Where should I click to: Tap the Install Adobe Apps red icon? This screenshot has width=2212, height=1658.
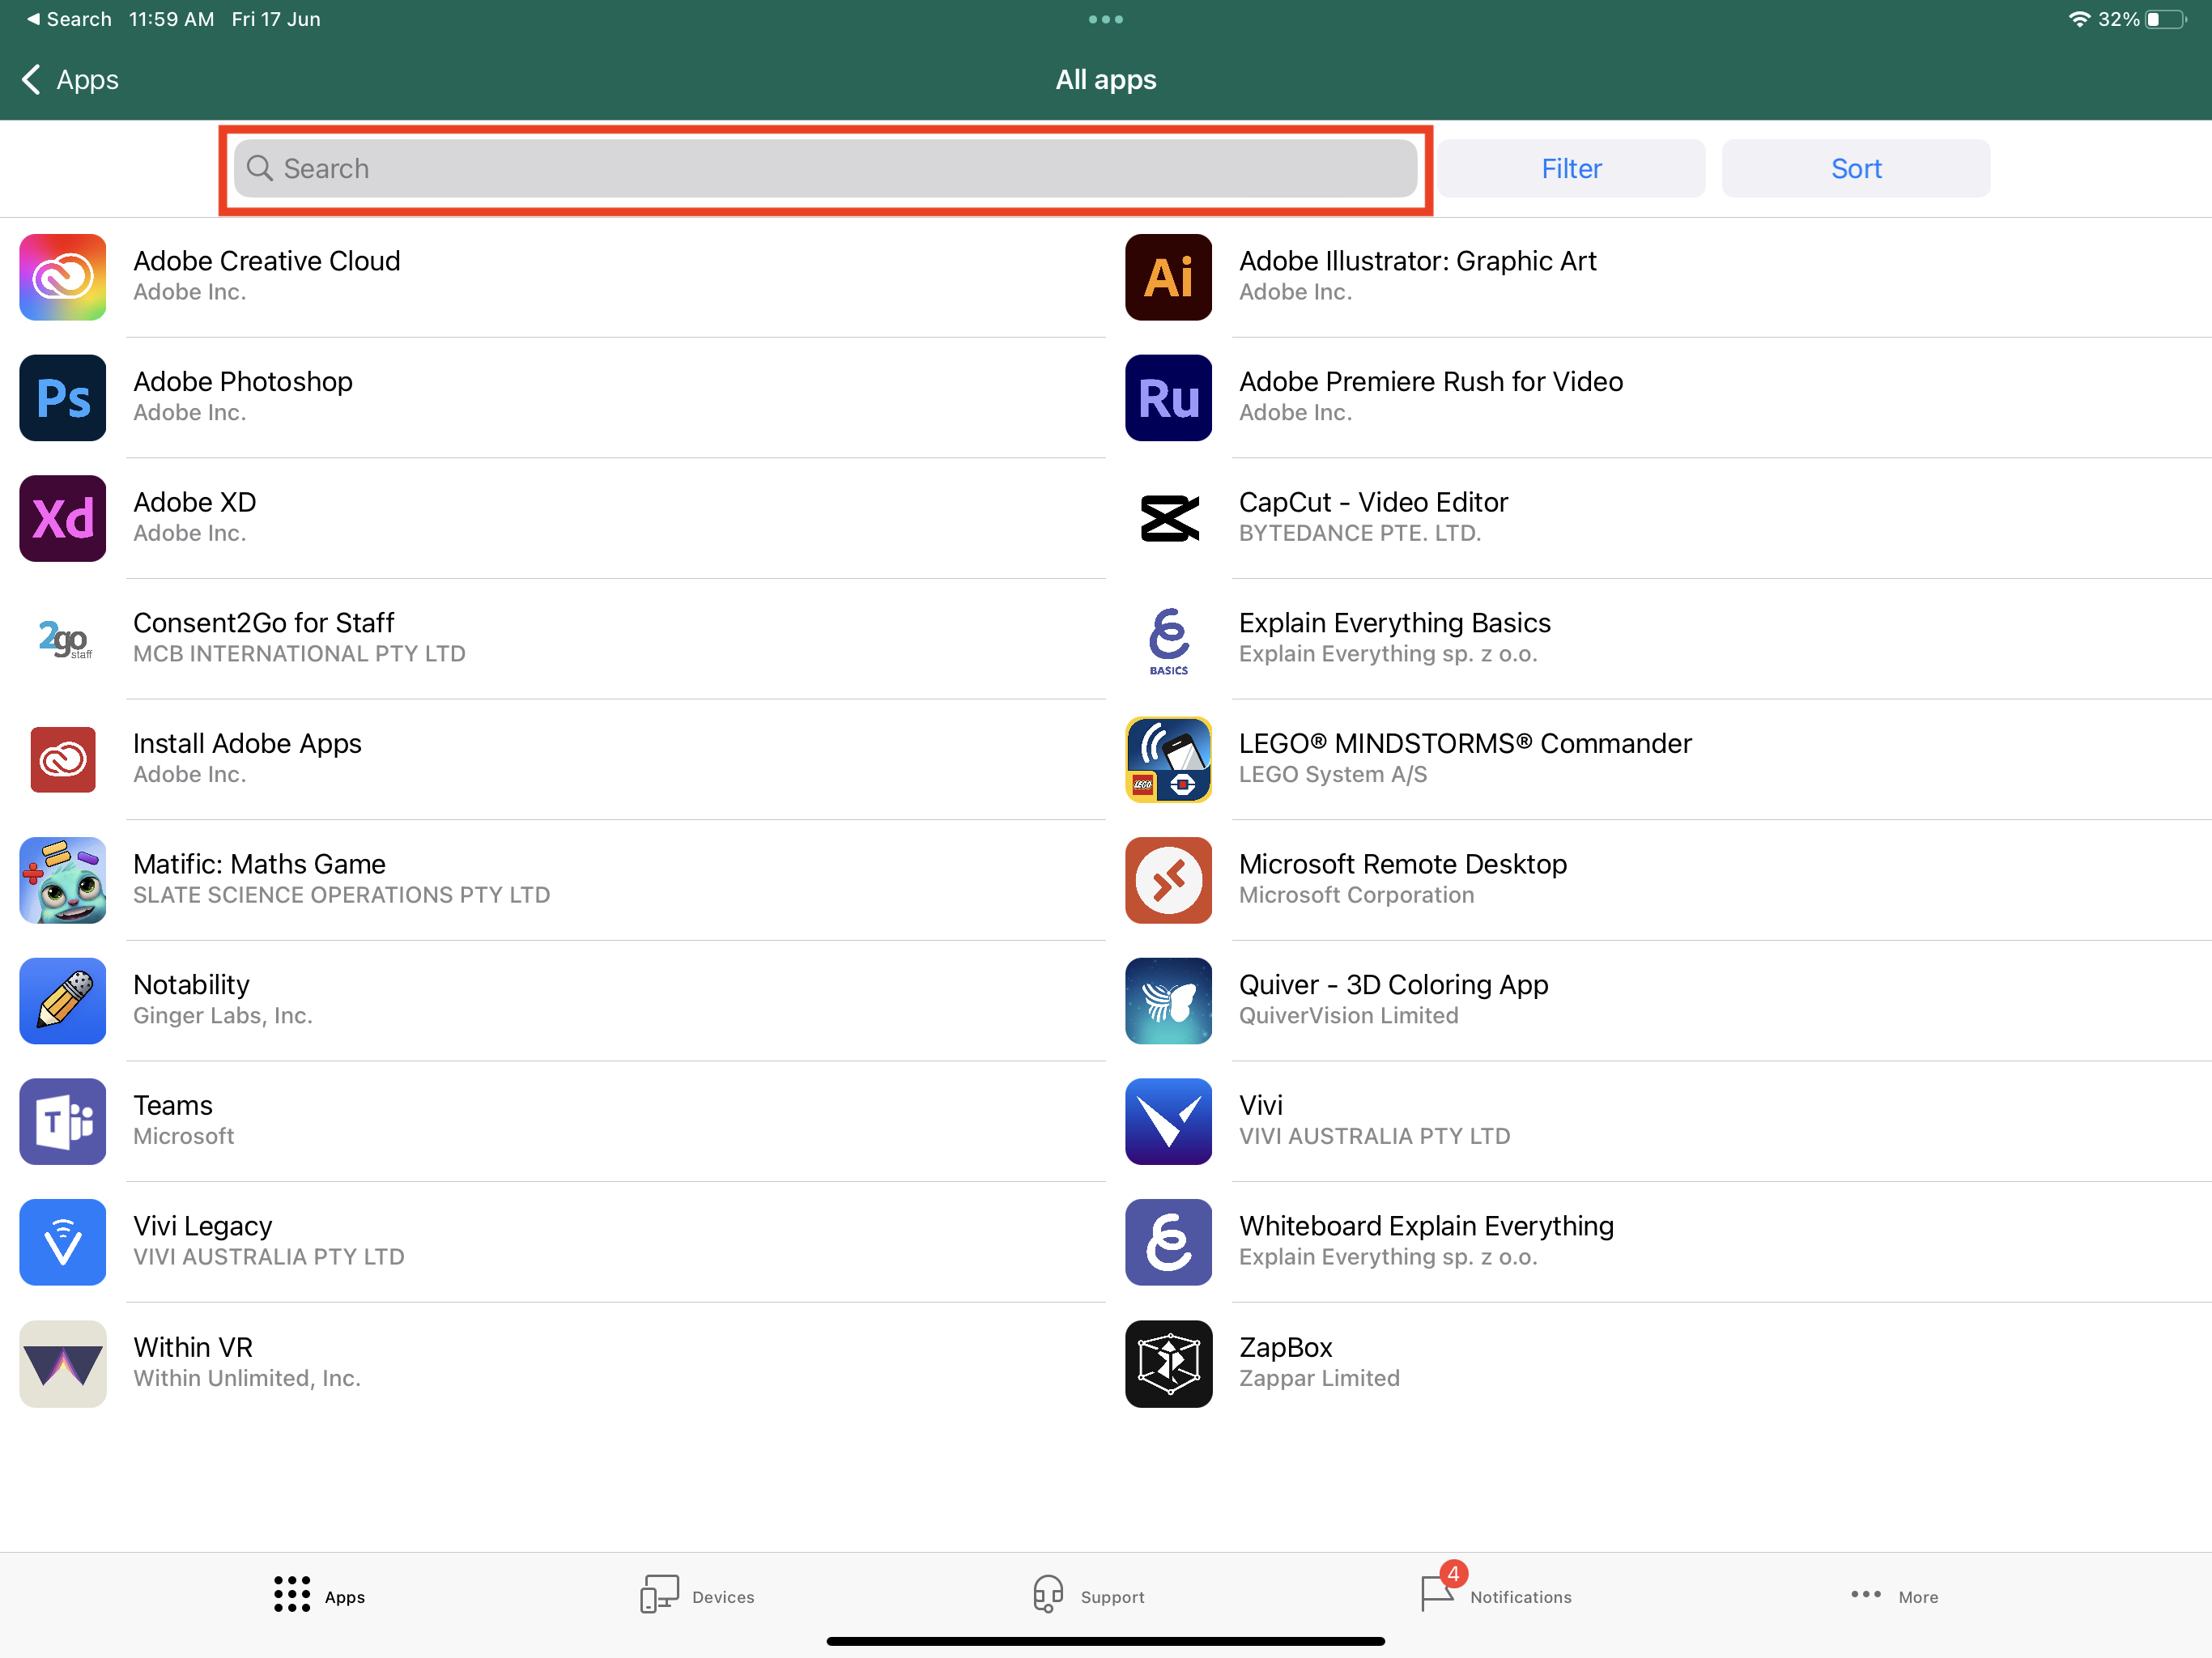[x=62, y=760]
